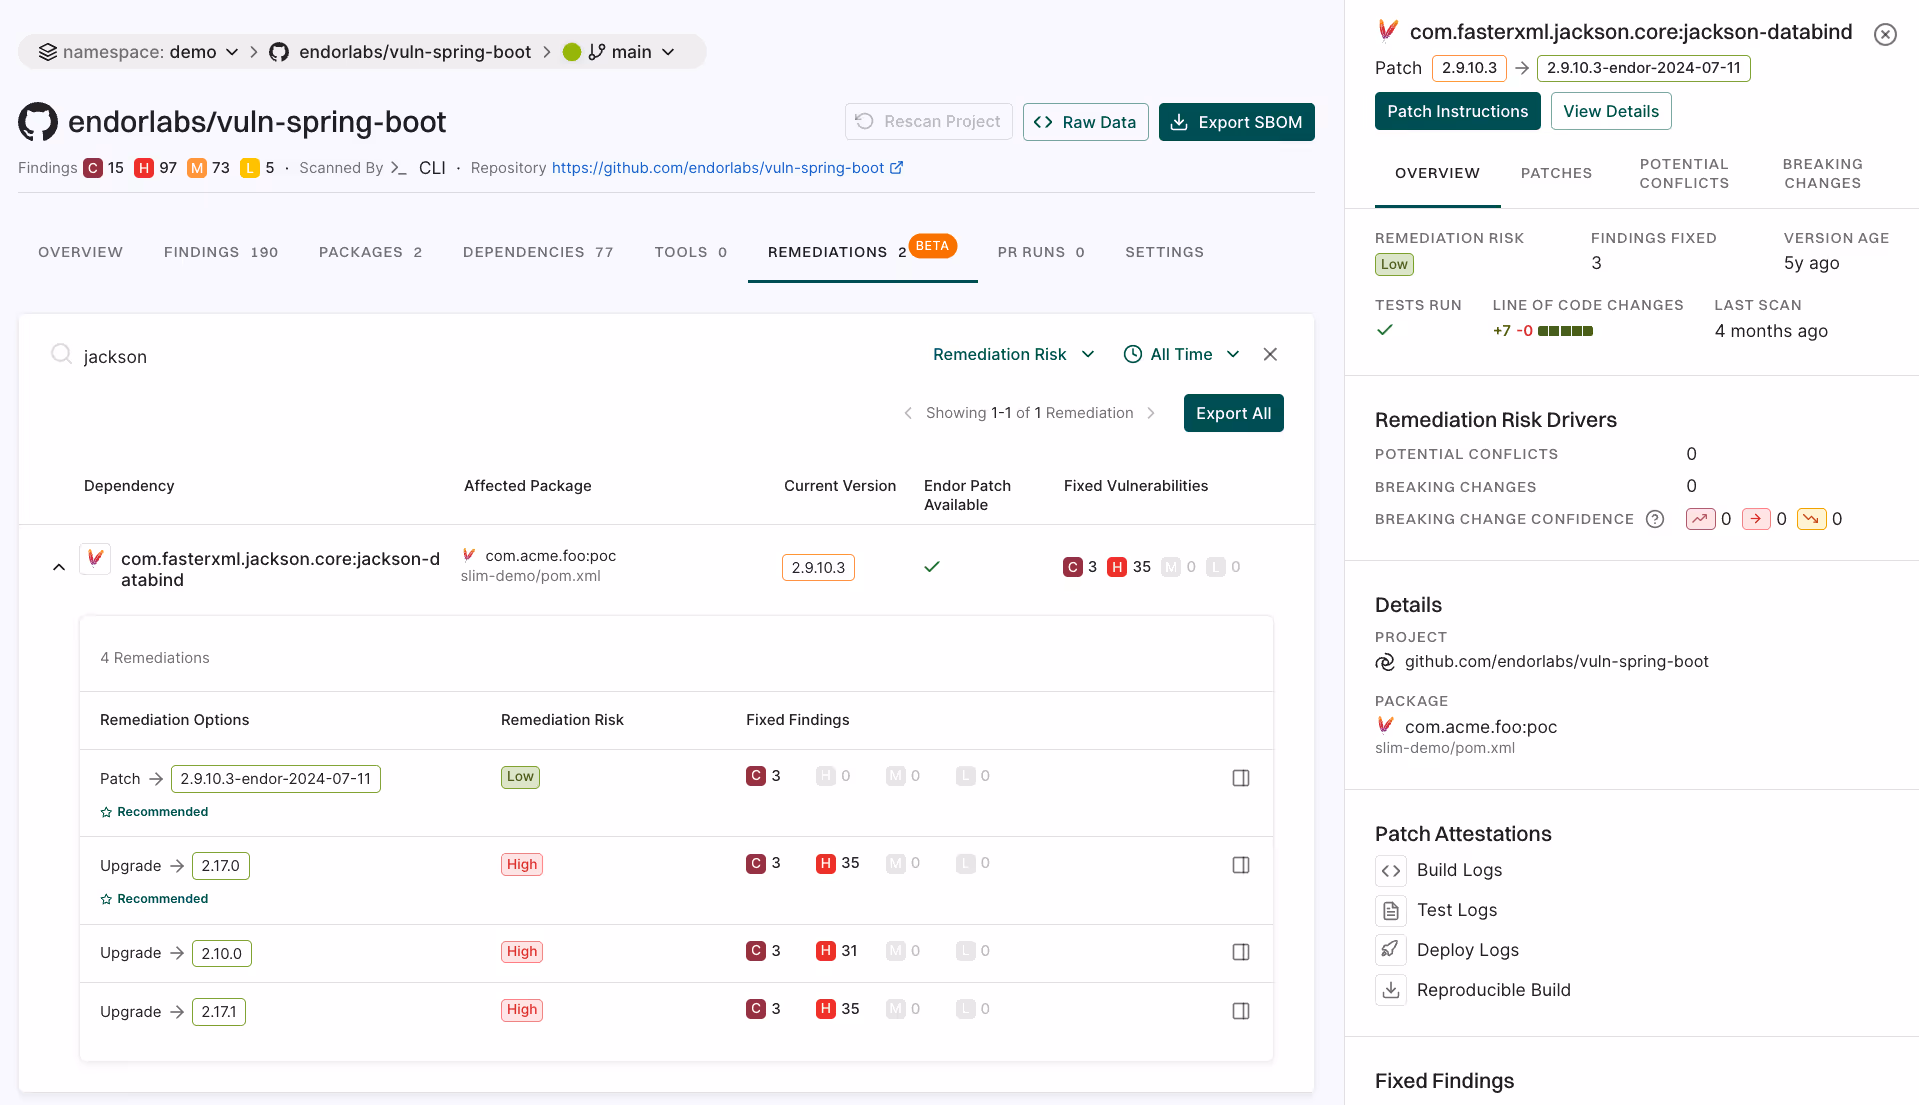Click the GitHub logo beside the project title
The height and width of the screenshot is (1105, 1919).
point(38,122)
